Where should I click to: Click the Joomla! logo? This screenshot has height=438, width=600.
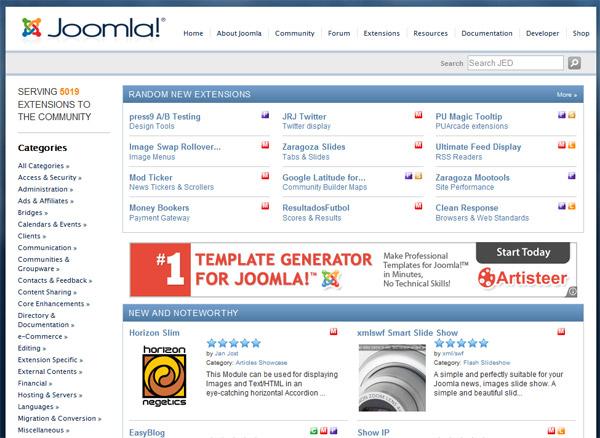(92, 30)
